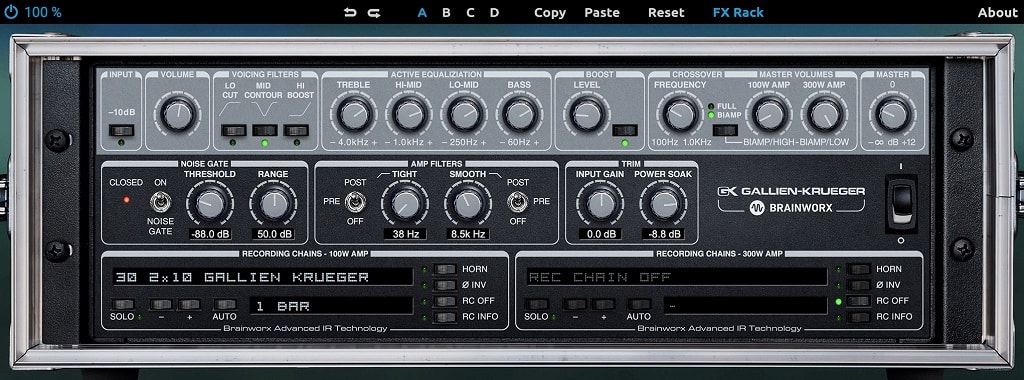
Task: Click the 100 % scaling value
Action: [x=43, y=12]
